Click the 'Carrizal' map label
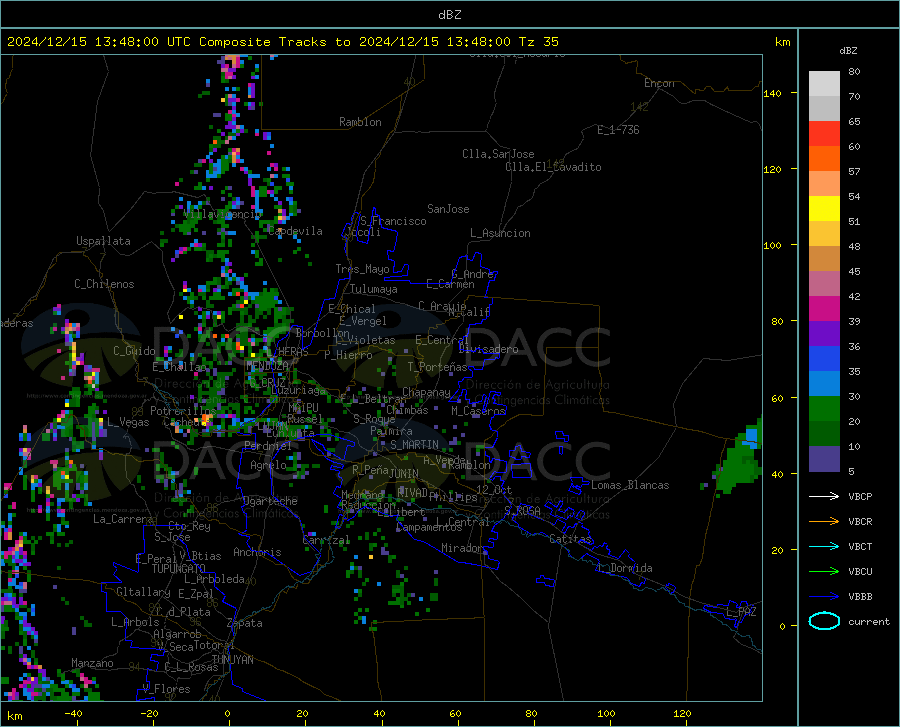The image size is (900, 727). coord(326,540)
